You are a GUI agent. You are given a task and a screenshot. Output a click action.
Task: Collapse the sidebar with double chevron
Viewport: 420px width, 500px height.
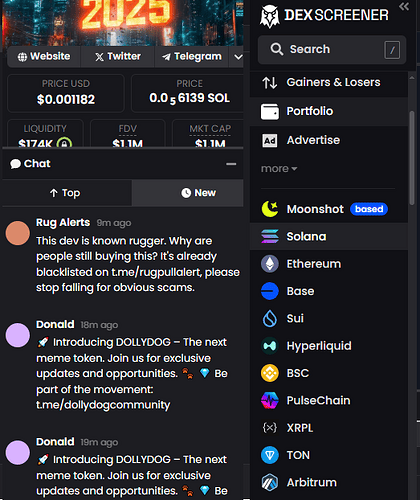coord(404,6)
